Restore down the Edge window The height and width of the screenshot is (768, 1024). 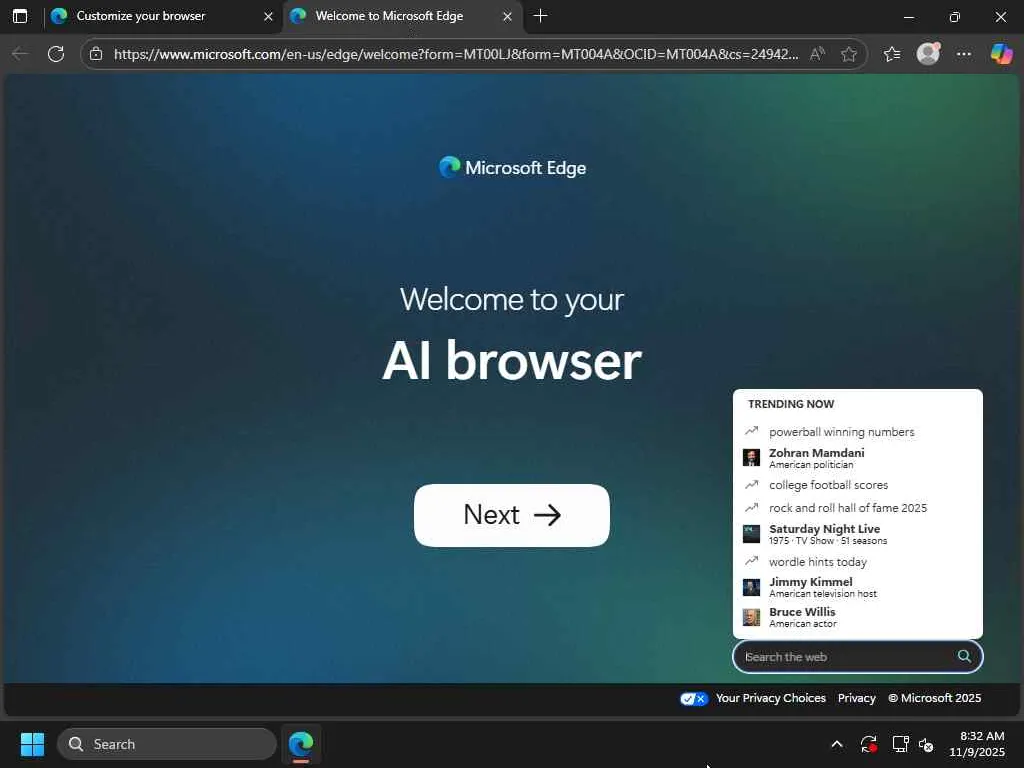tap(955, 17)
